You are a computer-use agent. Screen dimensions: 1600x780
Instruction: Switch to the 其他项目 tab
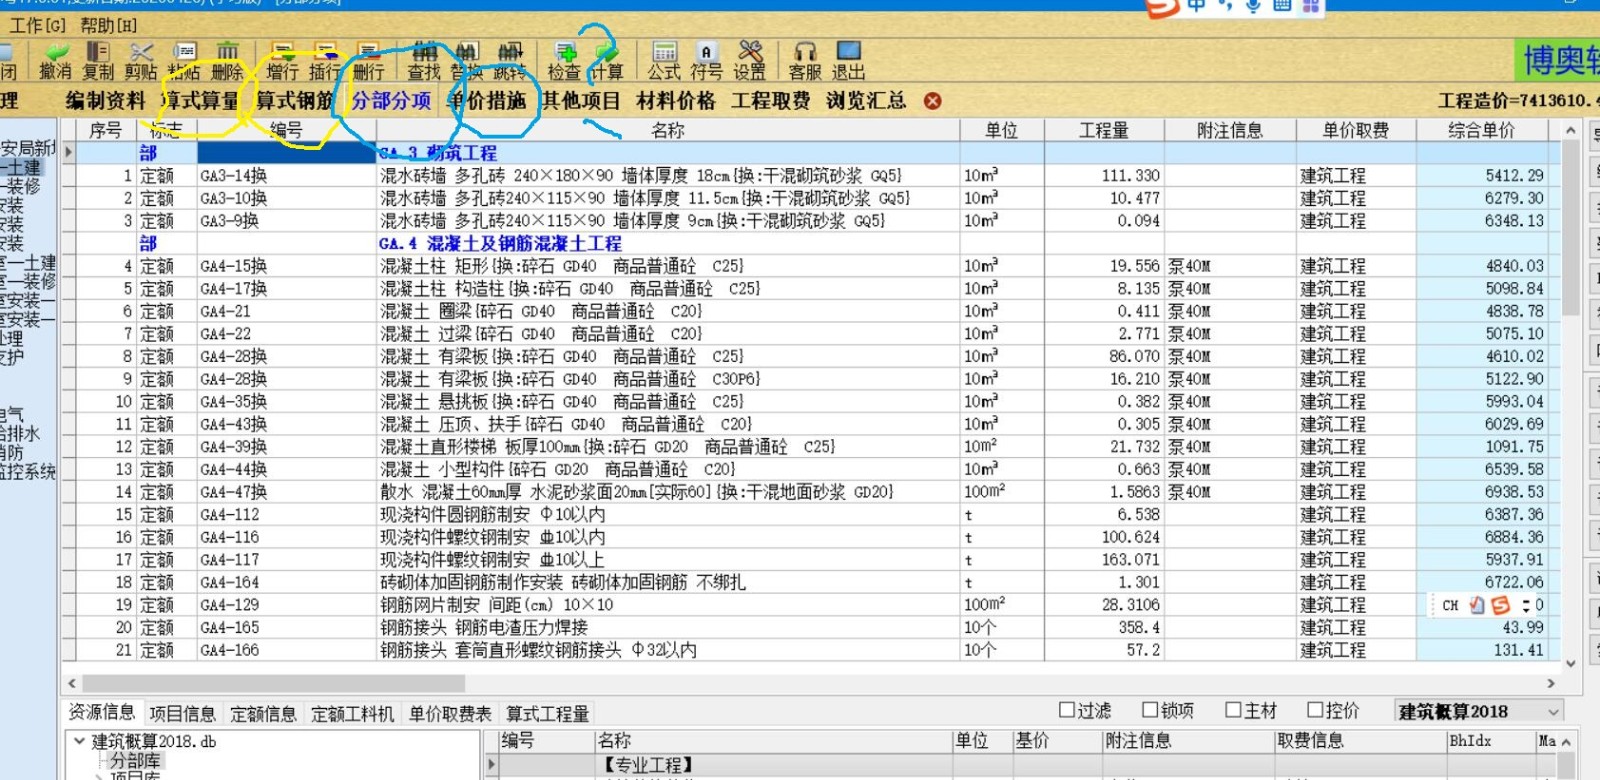tap(581, 101)
